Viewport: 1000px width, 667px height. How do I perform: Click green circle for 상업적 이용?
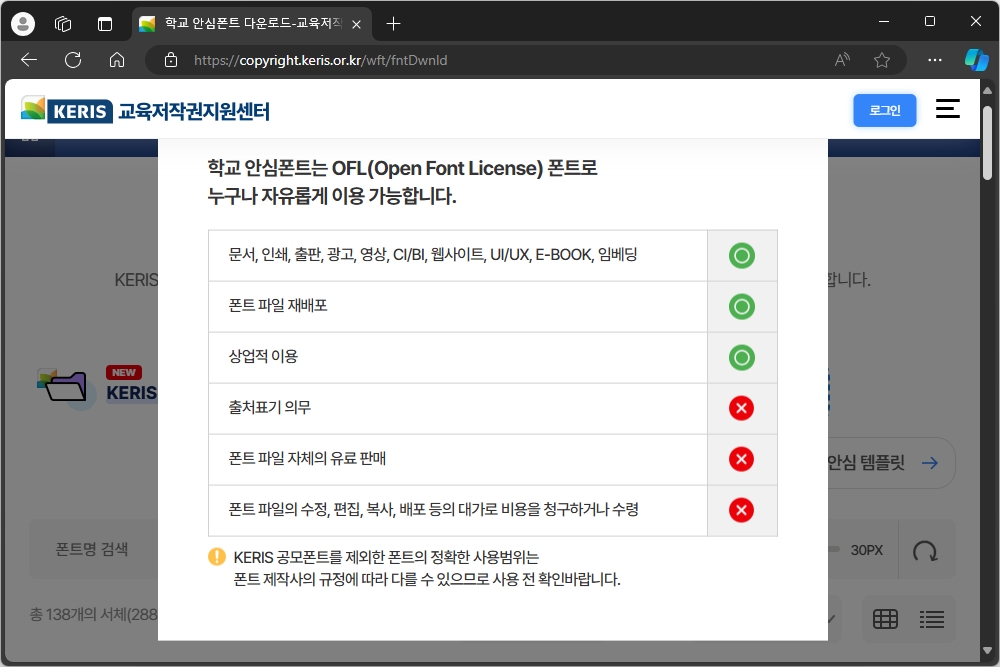[x=742, y=358]
